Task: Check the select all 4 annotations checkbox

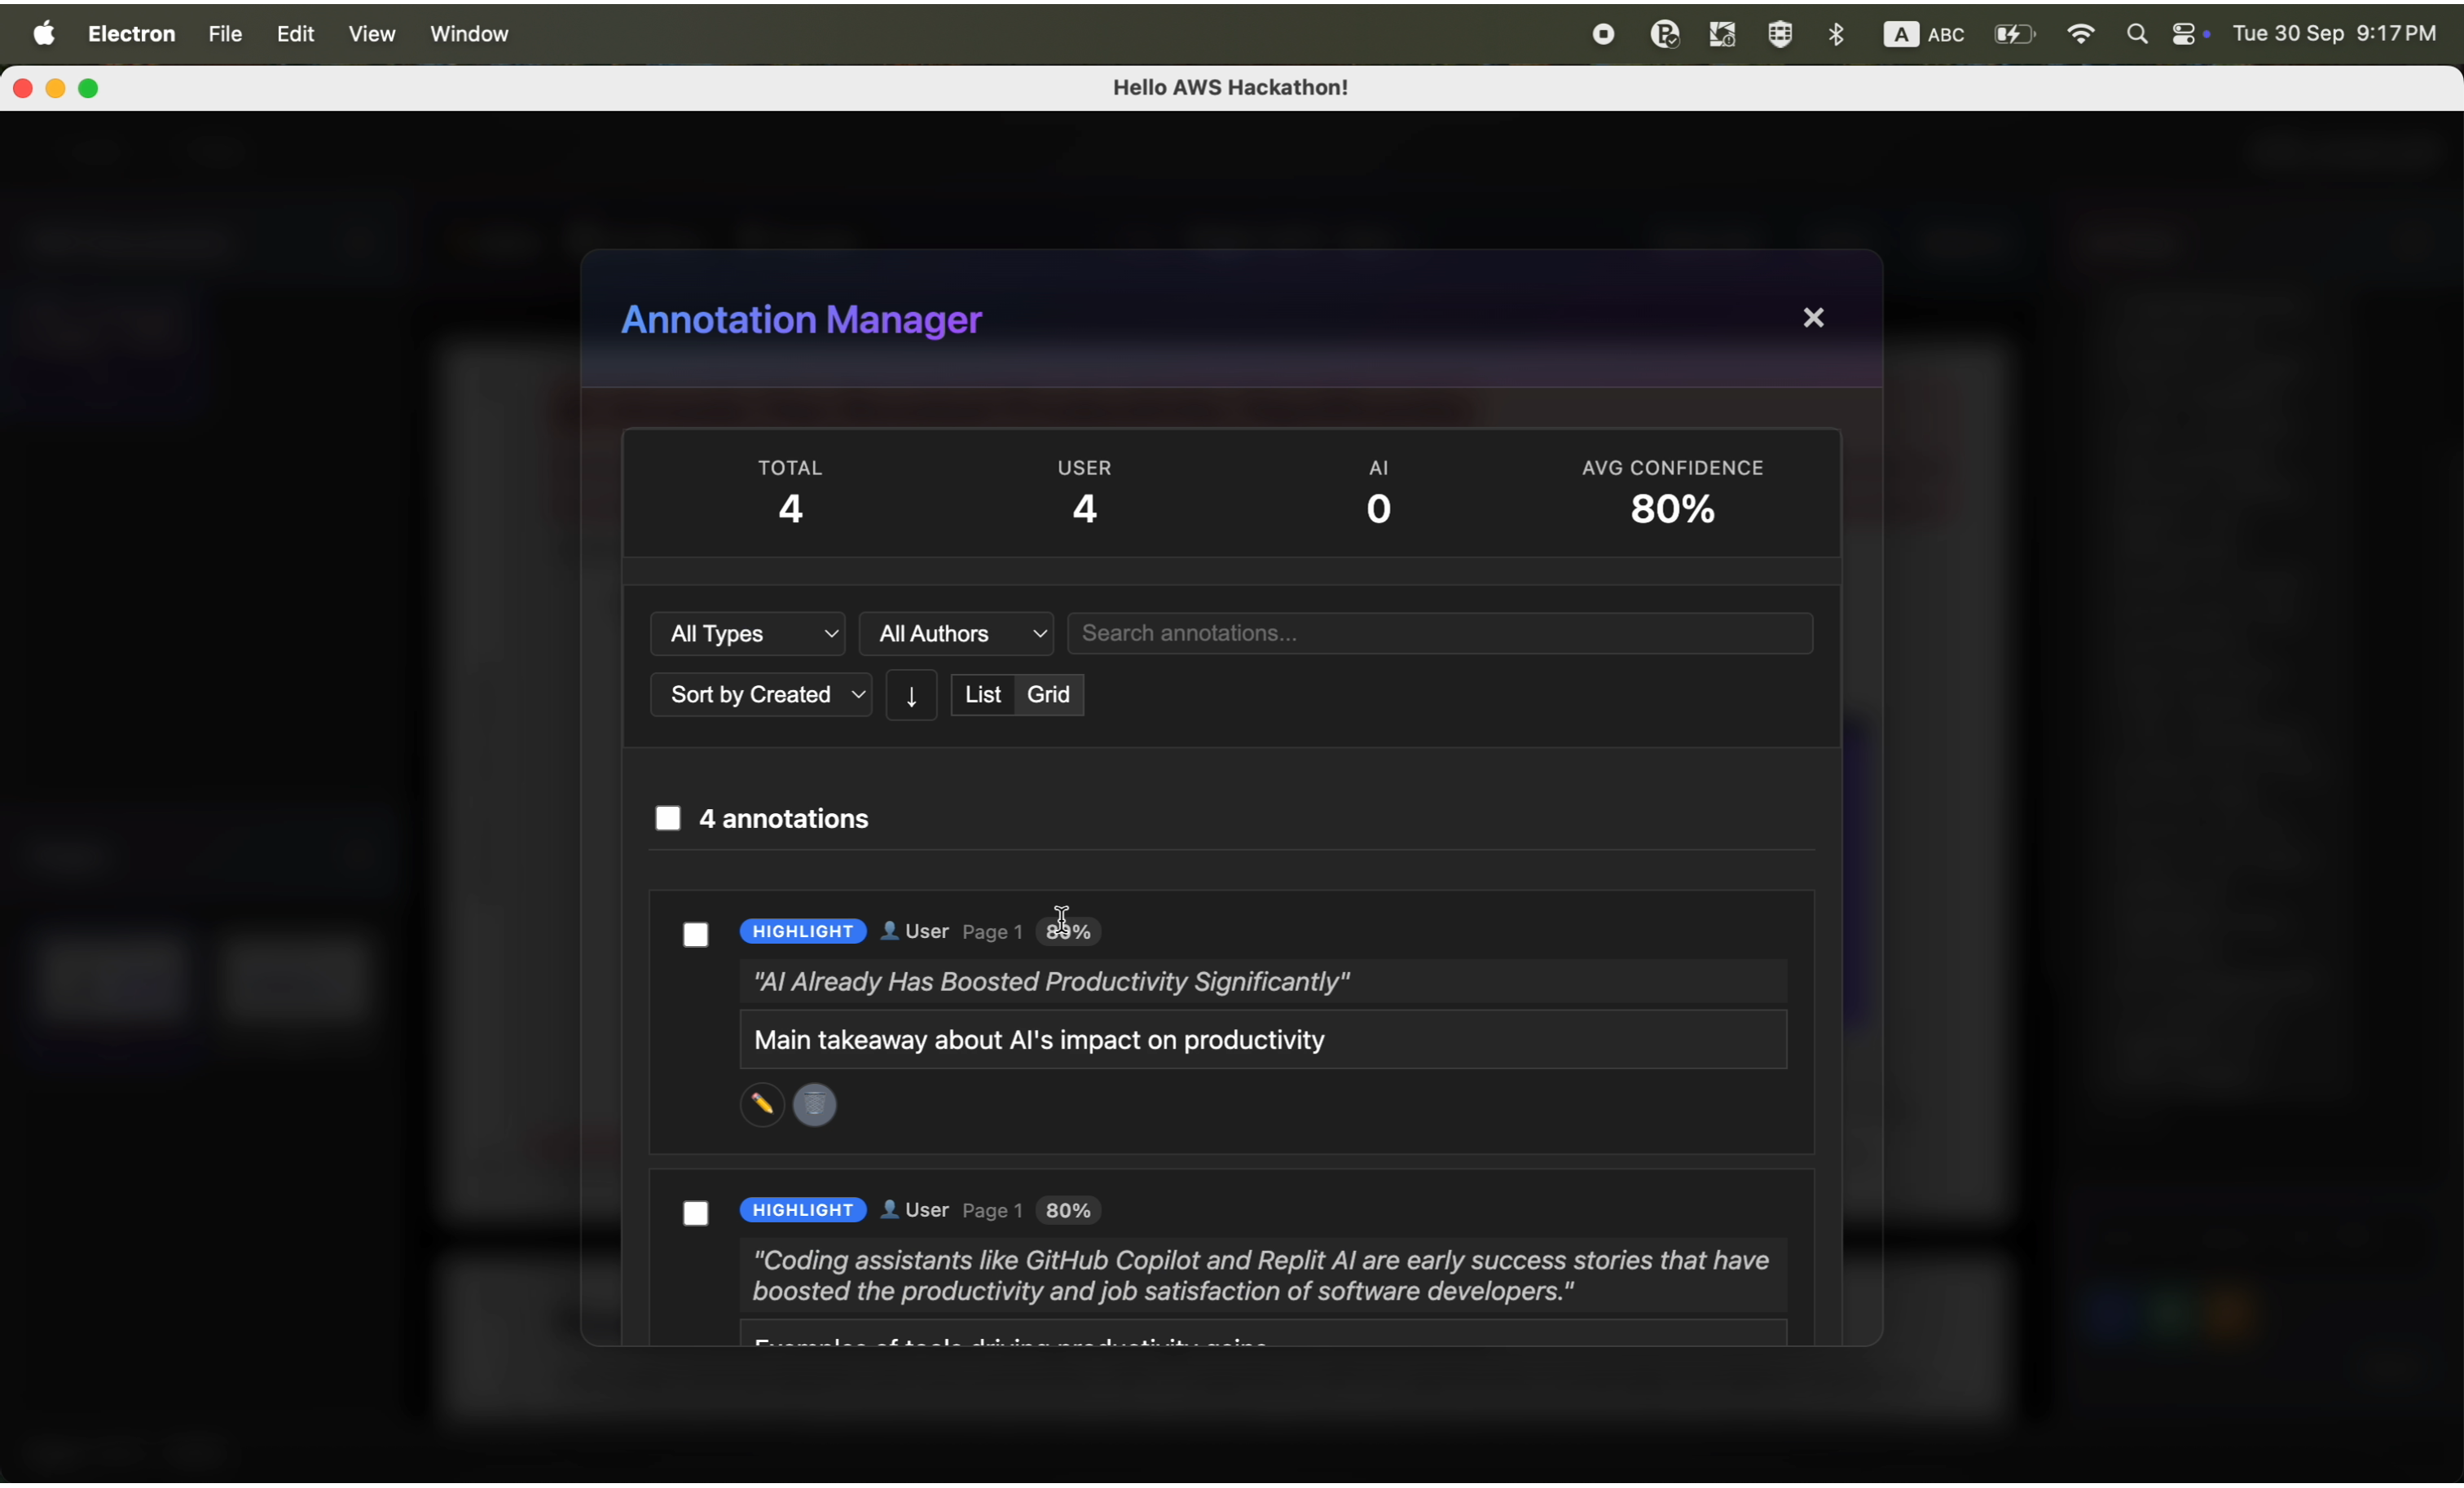Action: coord(667,819)
